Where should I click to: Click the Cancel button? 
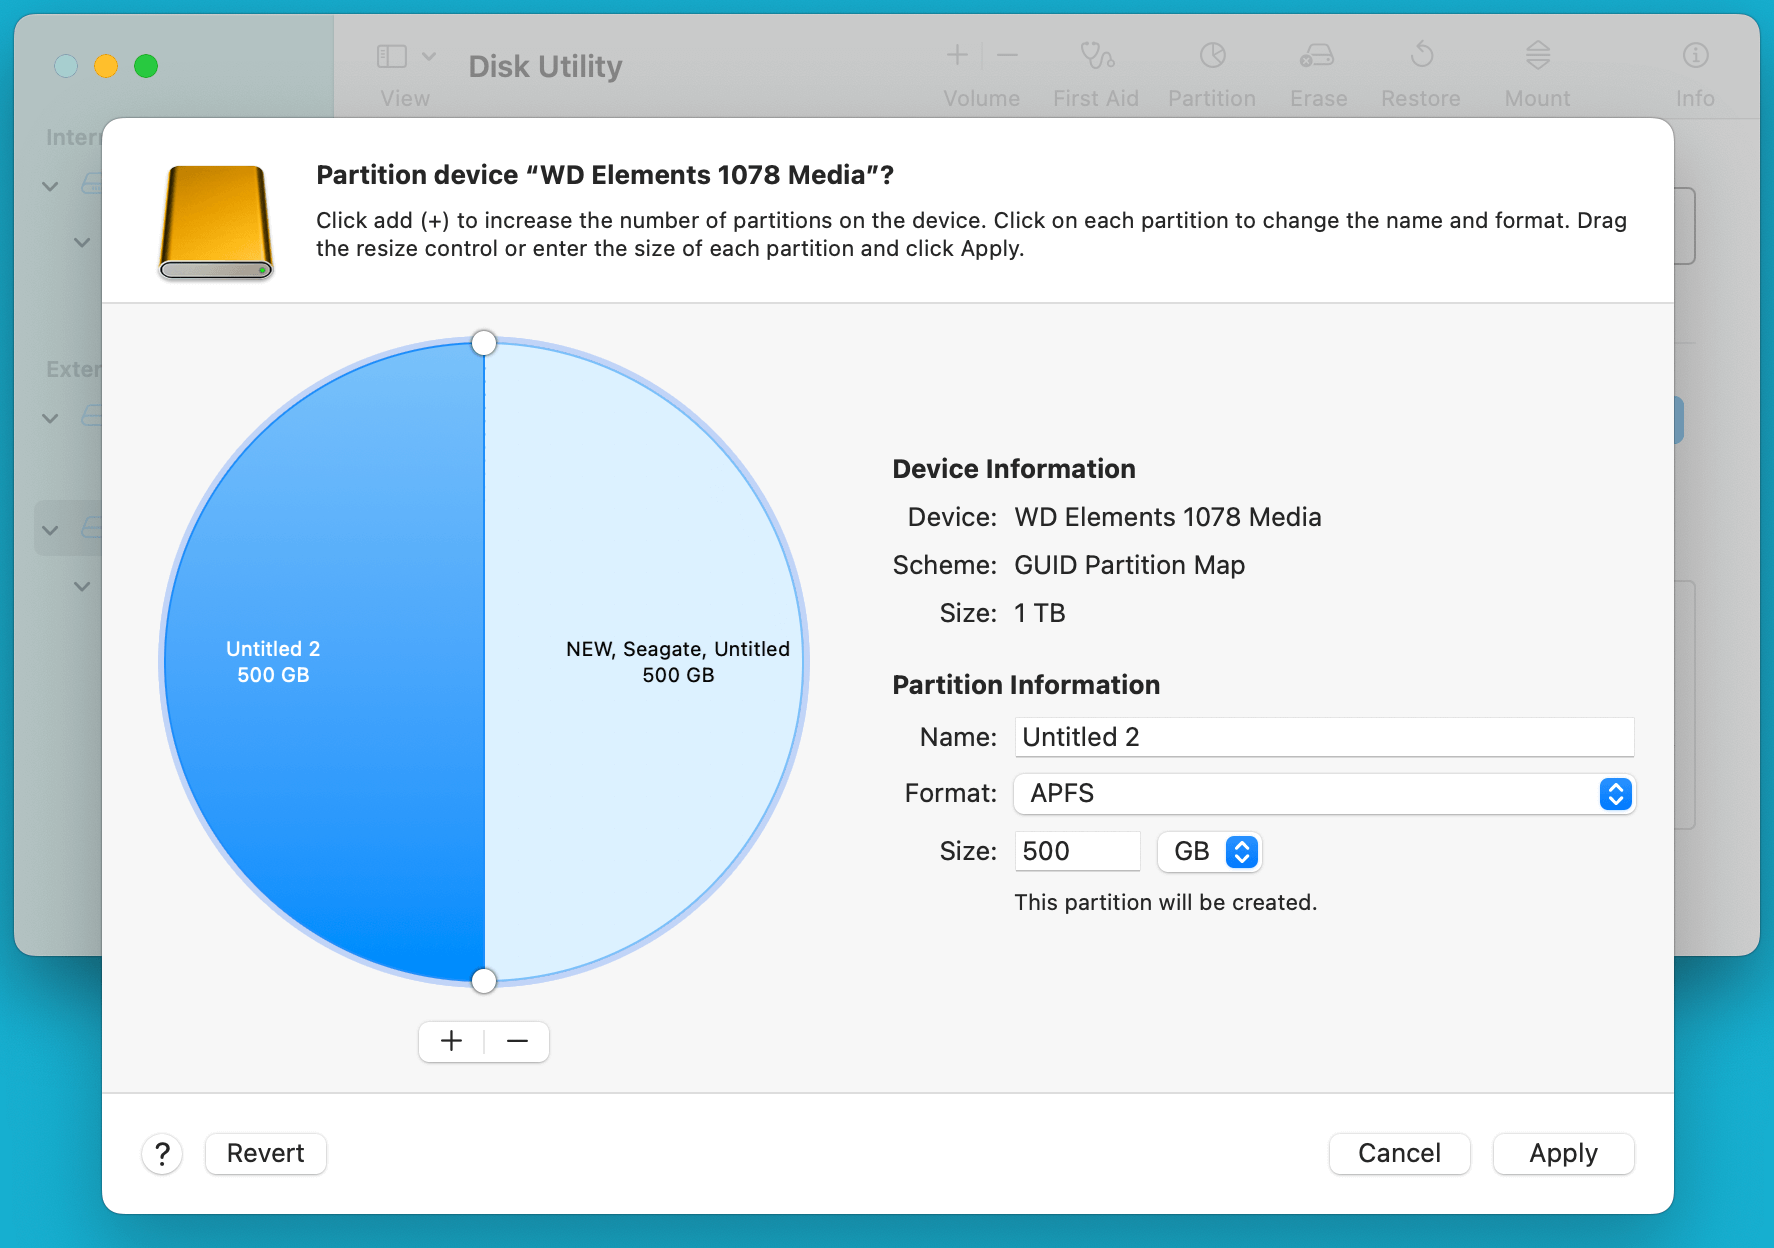point(1399,1153)
